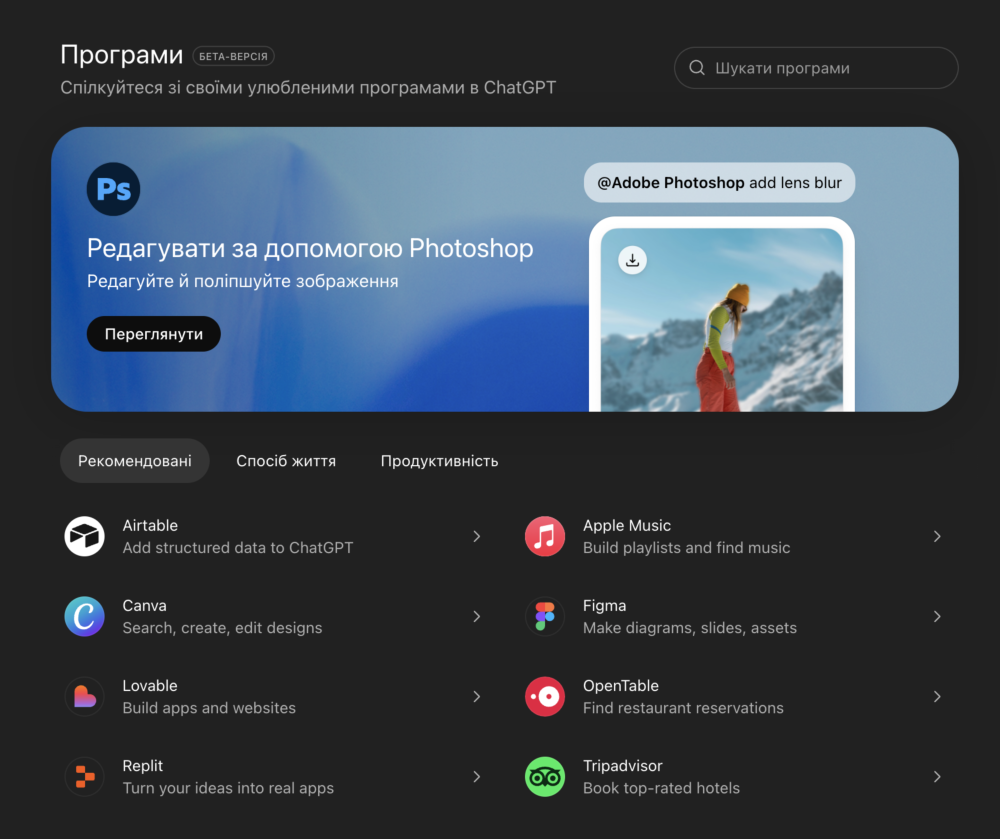The width and height of the screenshot is (1000, 839).
Task: Open Apple Music details via chevron arrow
Action: [937, 537]
